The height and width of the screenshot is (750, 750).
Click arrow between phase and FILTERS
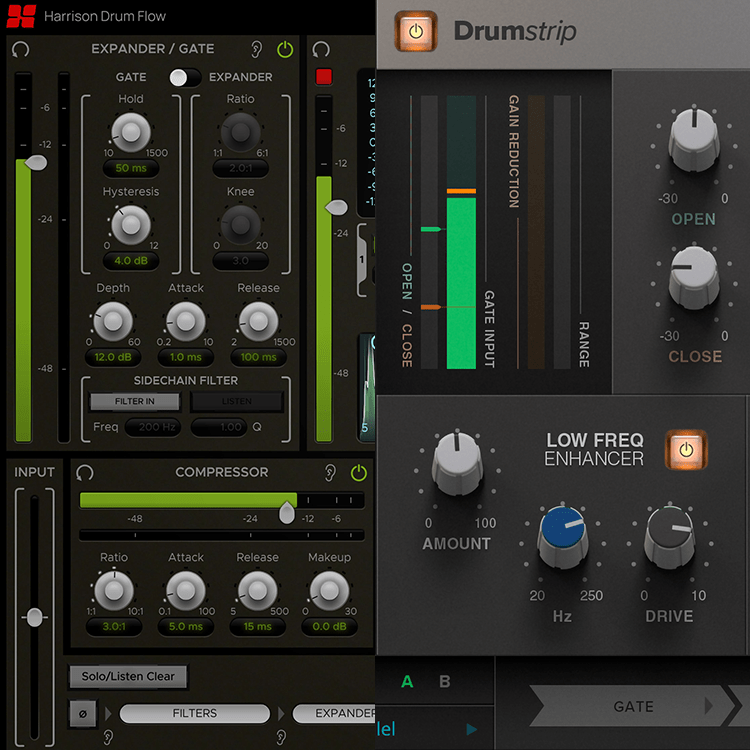click(x=108, y=714)
